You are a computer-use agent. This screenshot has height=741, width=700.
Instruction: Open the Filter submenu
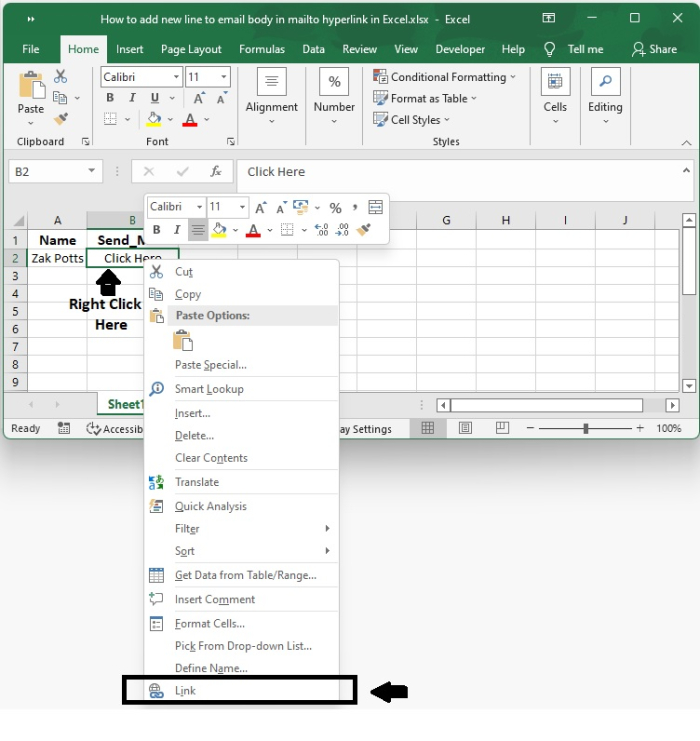[242, 528]
